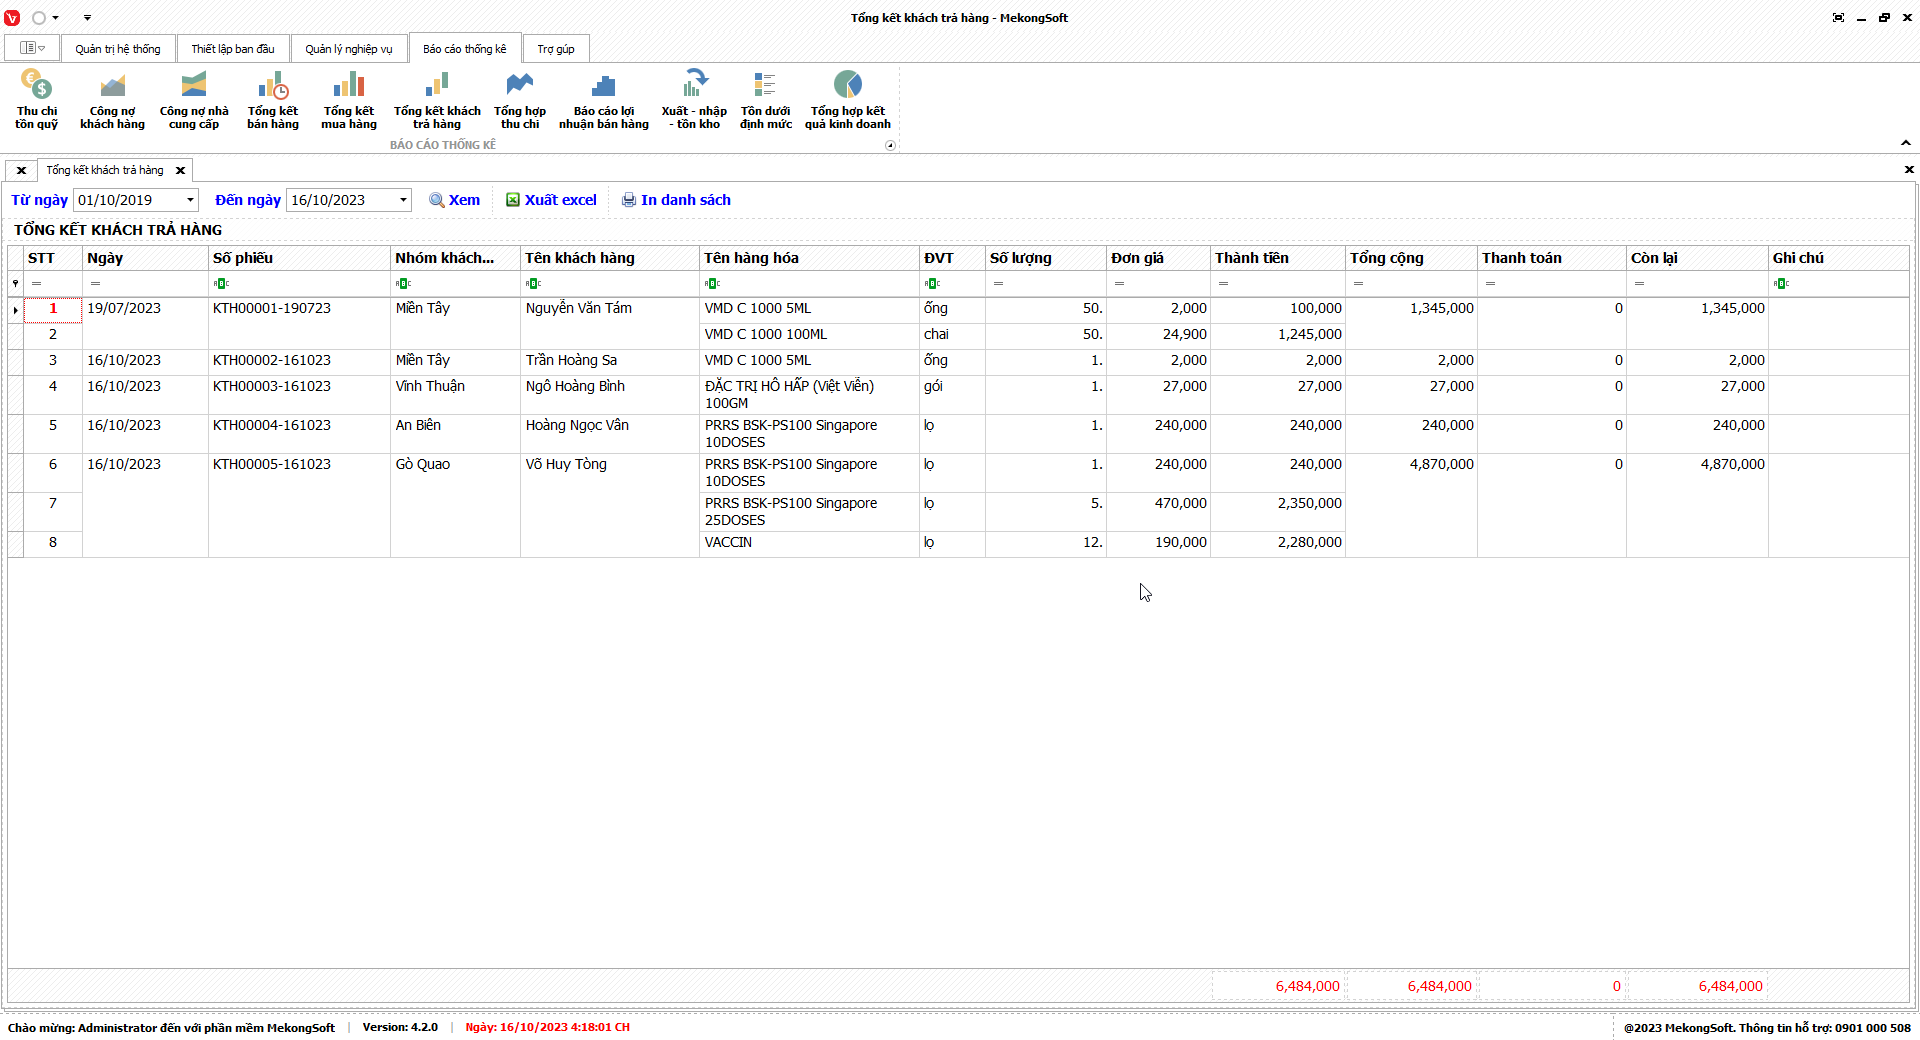Switch to Thiết lập ban đầu tab

tap(233, 49)
